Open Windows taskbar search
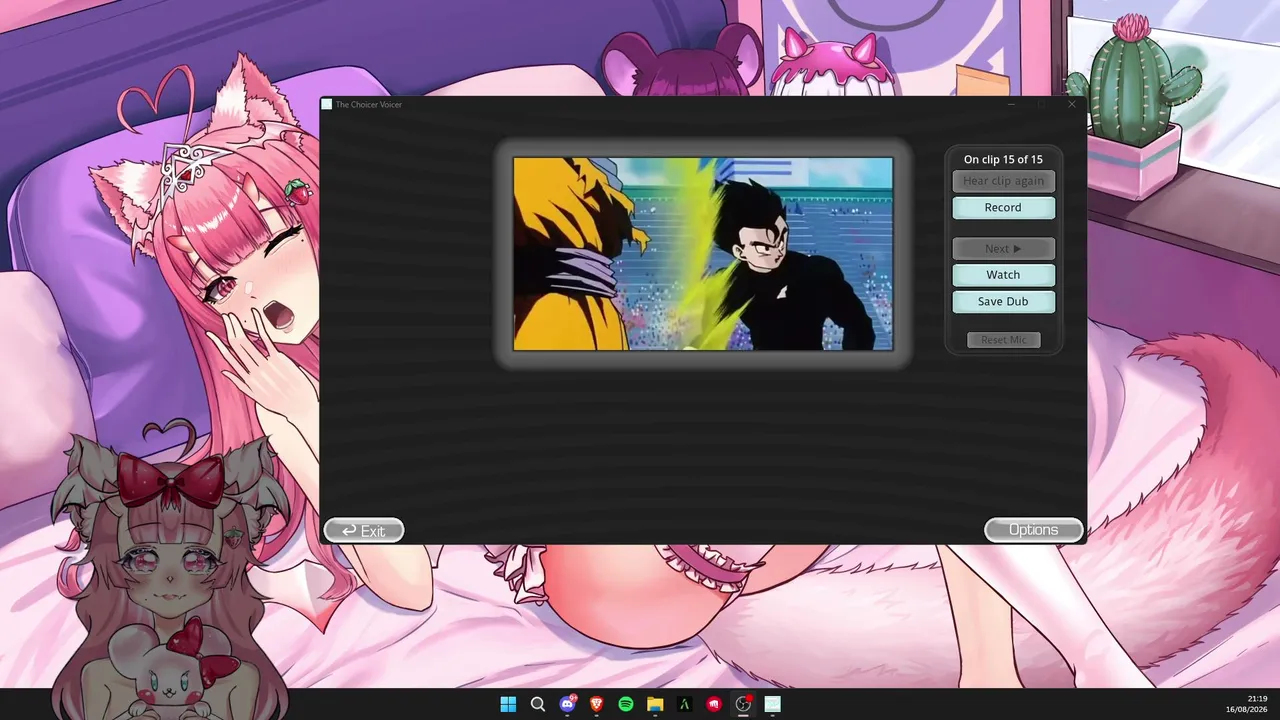Screen dimensions: 1280x720 pos(538,704)
